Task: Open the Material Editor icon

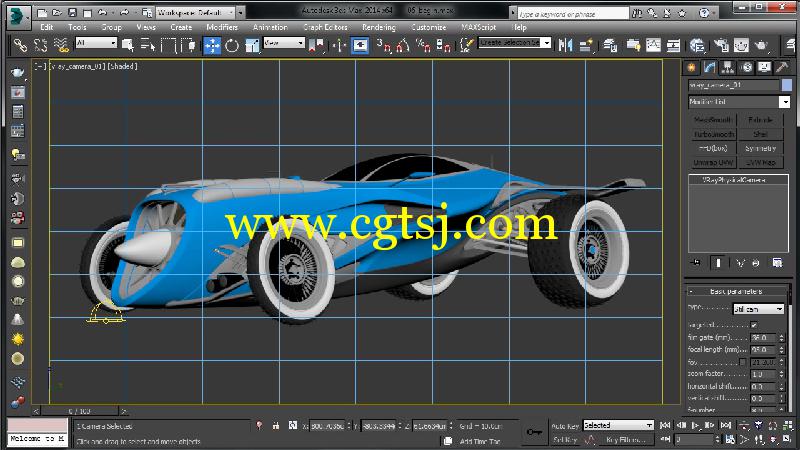Action: click(x=697, y=45)
